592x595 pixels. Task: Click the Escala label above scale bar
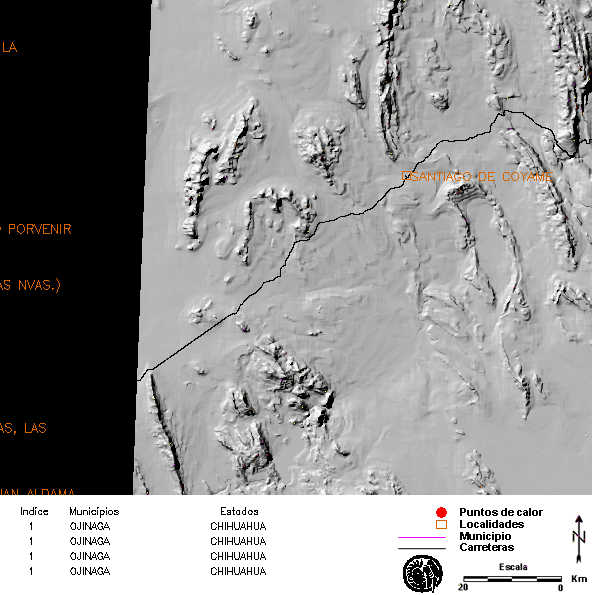[513, 567]
